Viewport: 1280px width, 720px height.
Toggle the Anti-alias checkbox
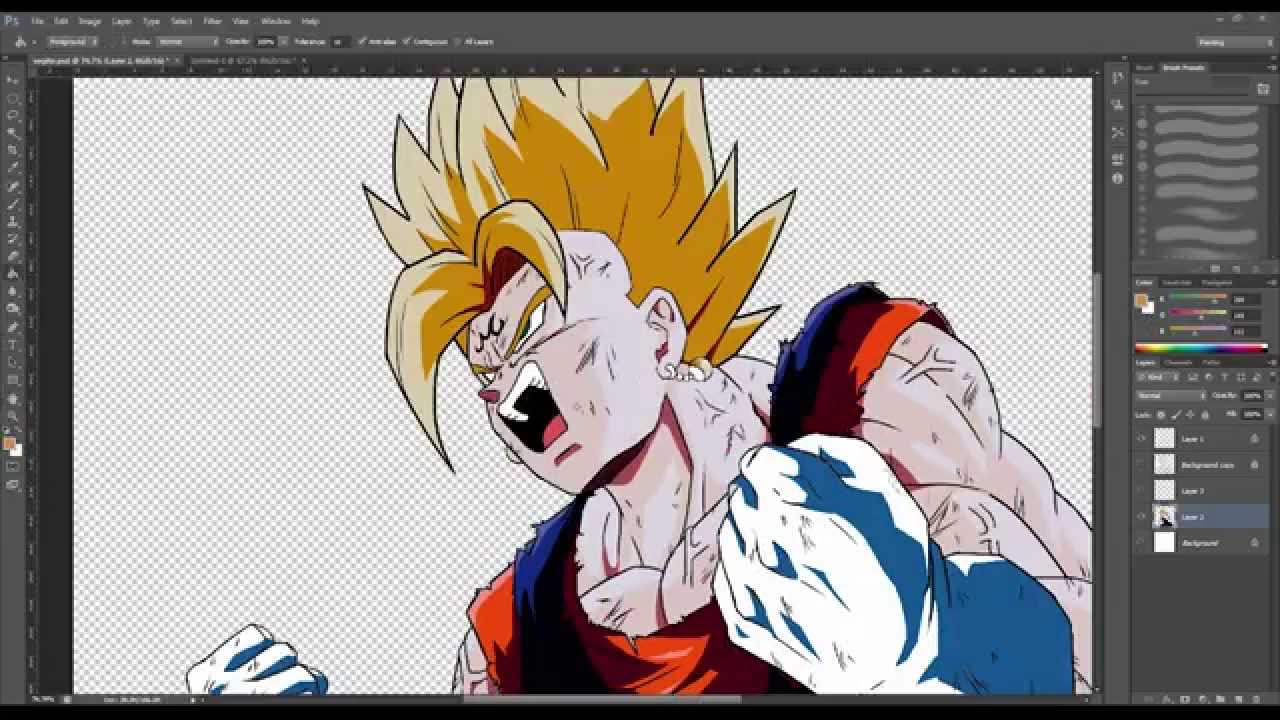362,42
